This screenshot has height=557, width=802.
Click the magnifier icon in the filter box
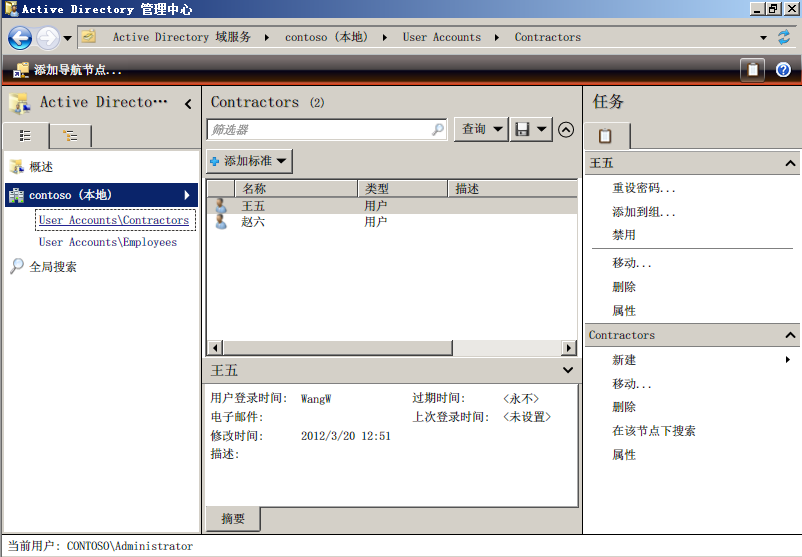pos(438,129)
